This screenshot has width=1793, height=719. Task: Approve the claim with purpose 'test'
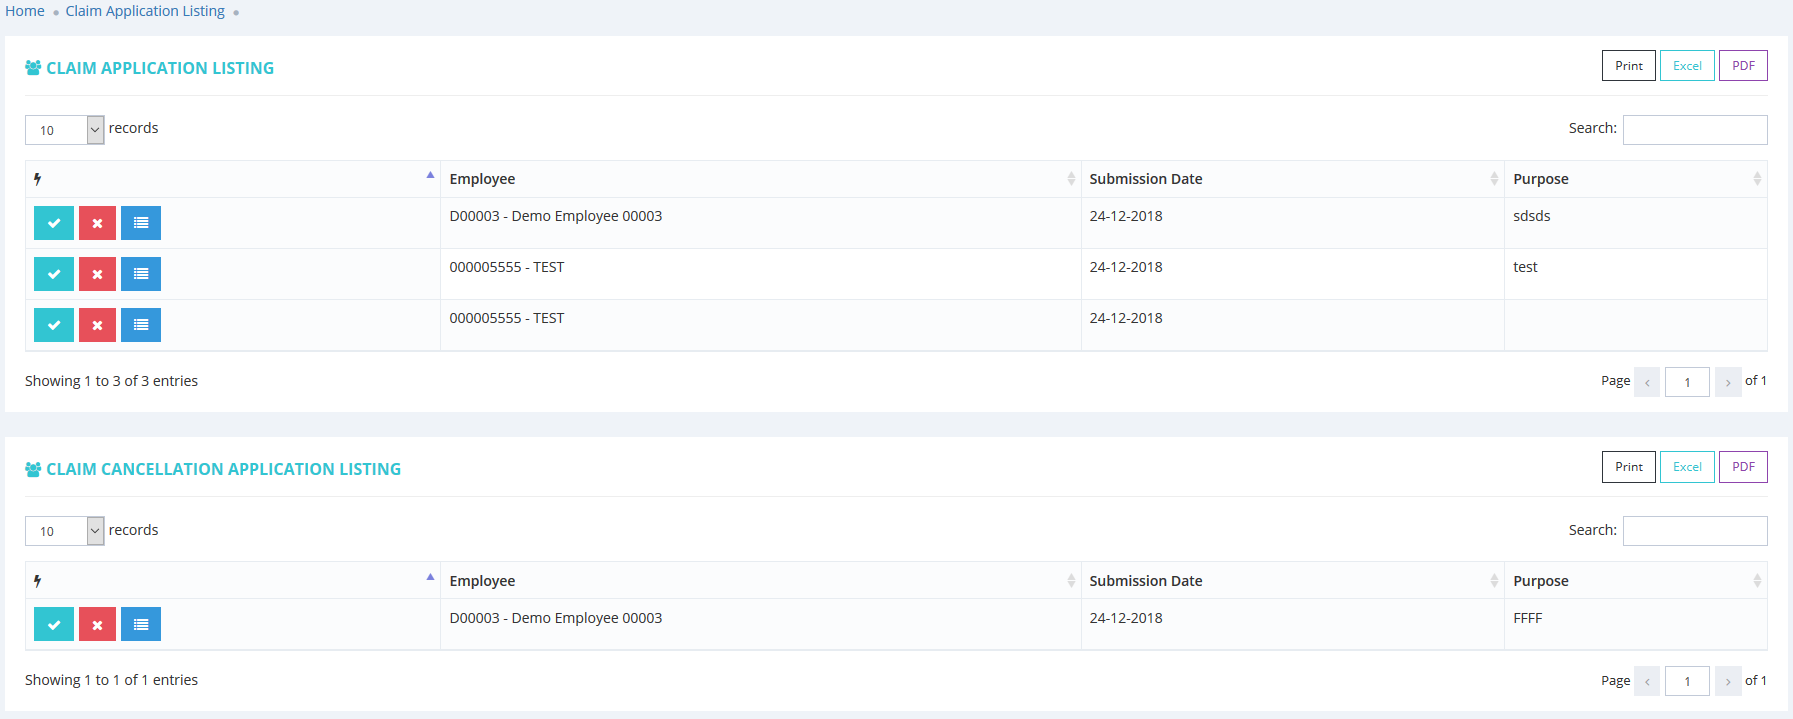pos(54,274)
